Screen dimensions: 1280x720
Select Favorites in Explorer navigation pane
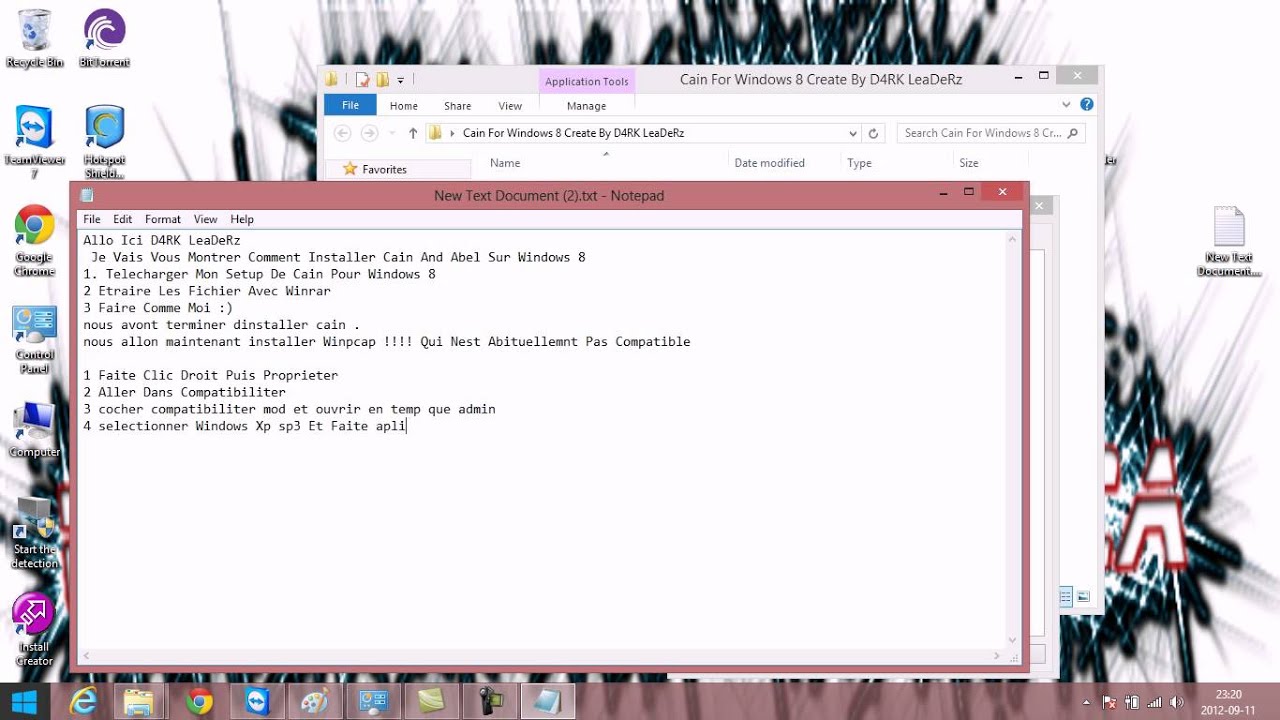pos(384,169)
